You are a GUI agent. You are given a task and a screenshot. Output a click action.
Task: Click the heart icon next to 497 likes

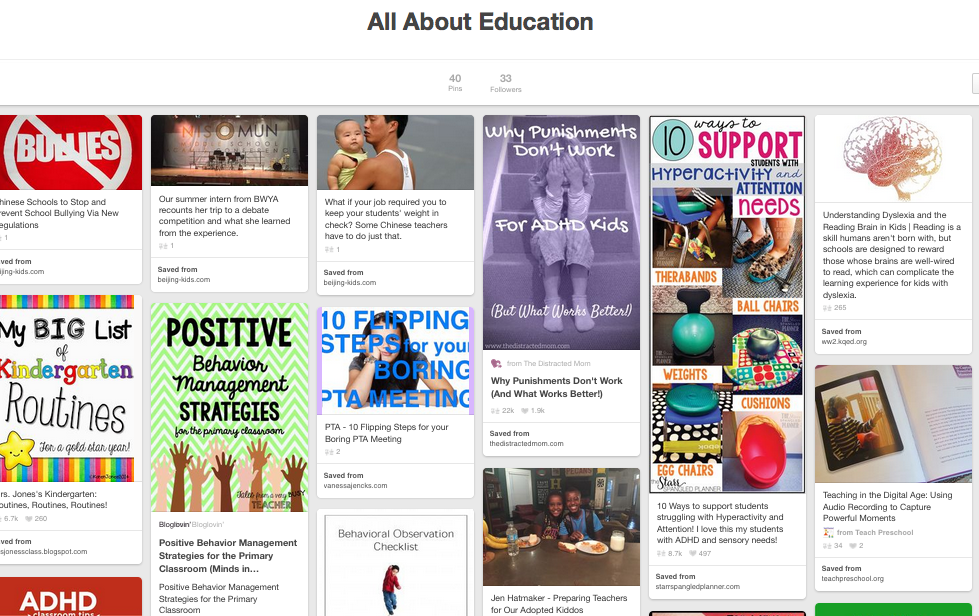pyautogui.click(x=692, y=554)
